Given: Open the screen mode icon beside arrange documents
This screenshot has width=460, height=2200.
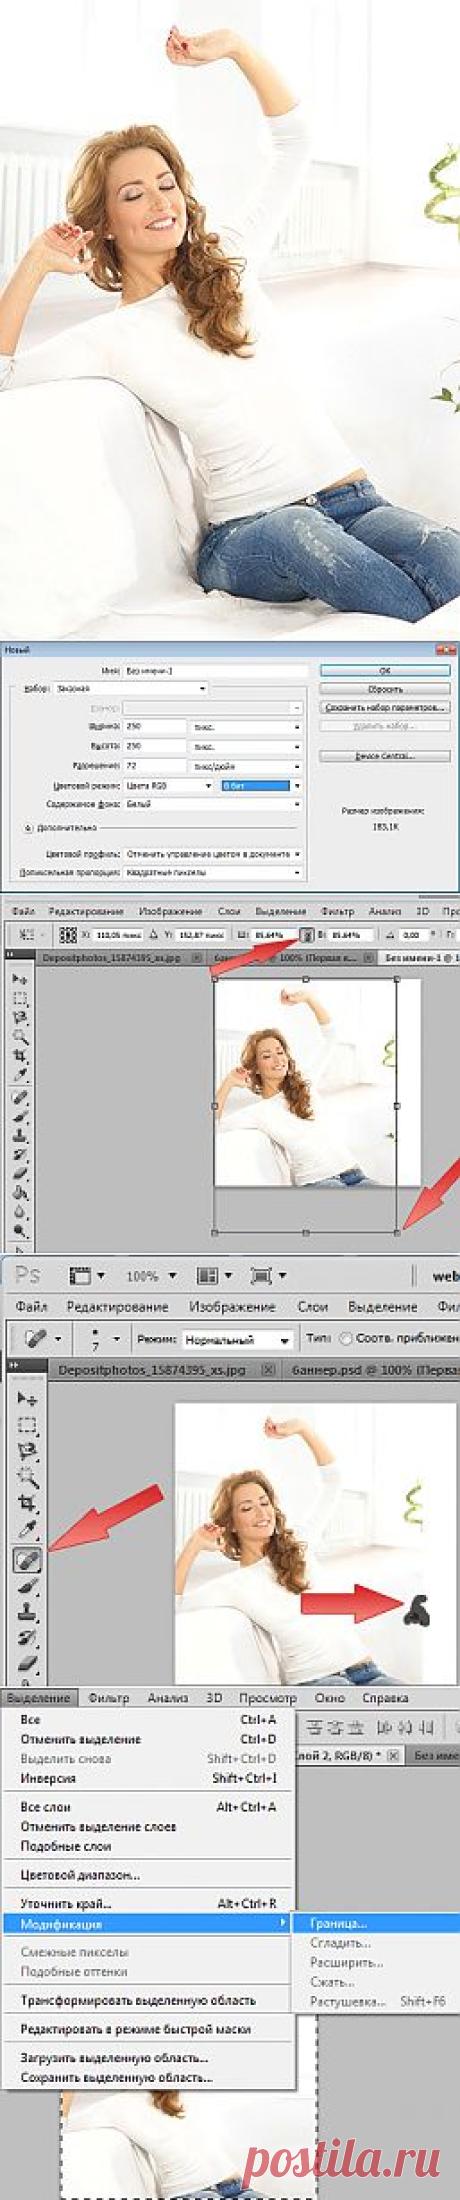Looking at the screenshot, I should tap(269, 1276).
